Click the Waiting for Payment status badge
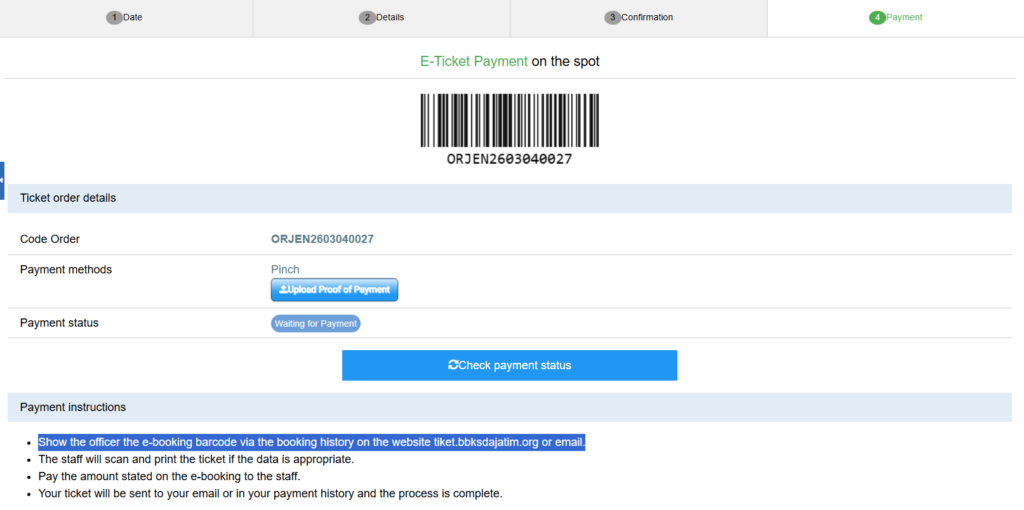Screen dimensions: 1024x510 [315, 324]
